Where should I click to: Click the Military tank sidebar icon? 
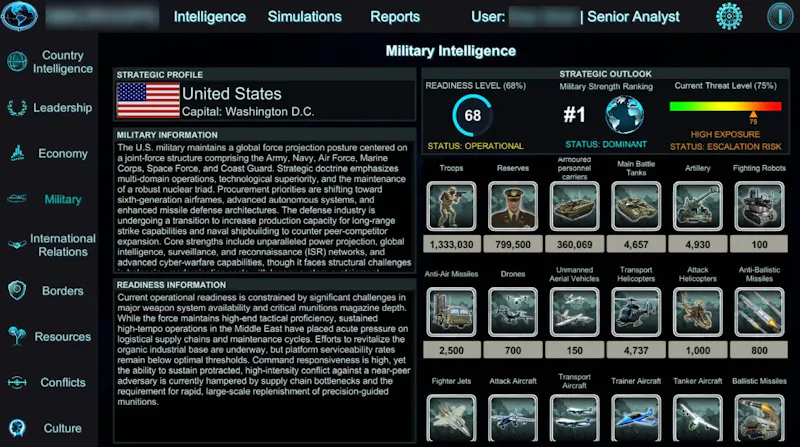(x=17, y=198)
